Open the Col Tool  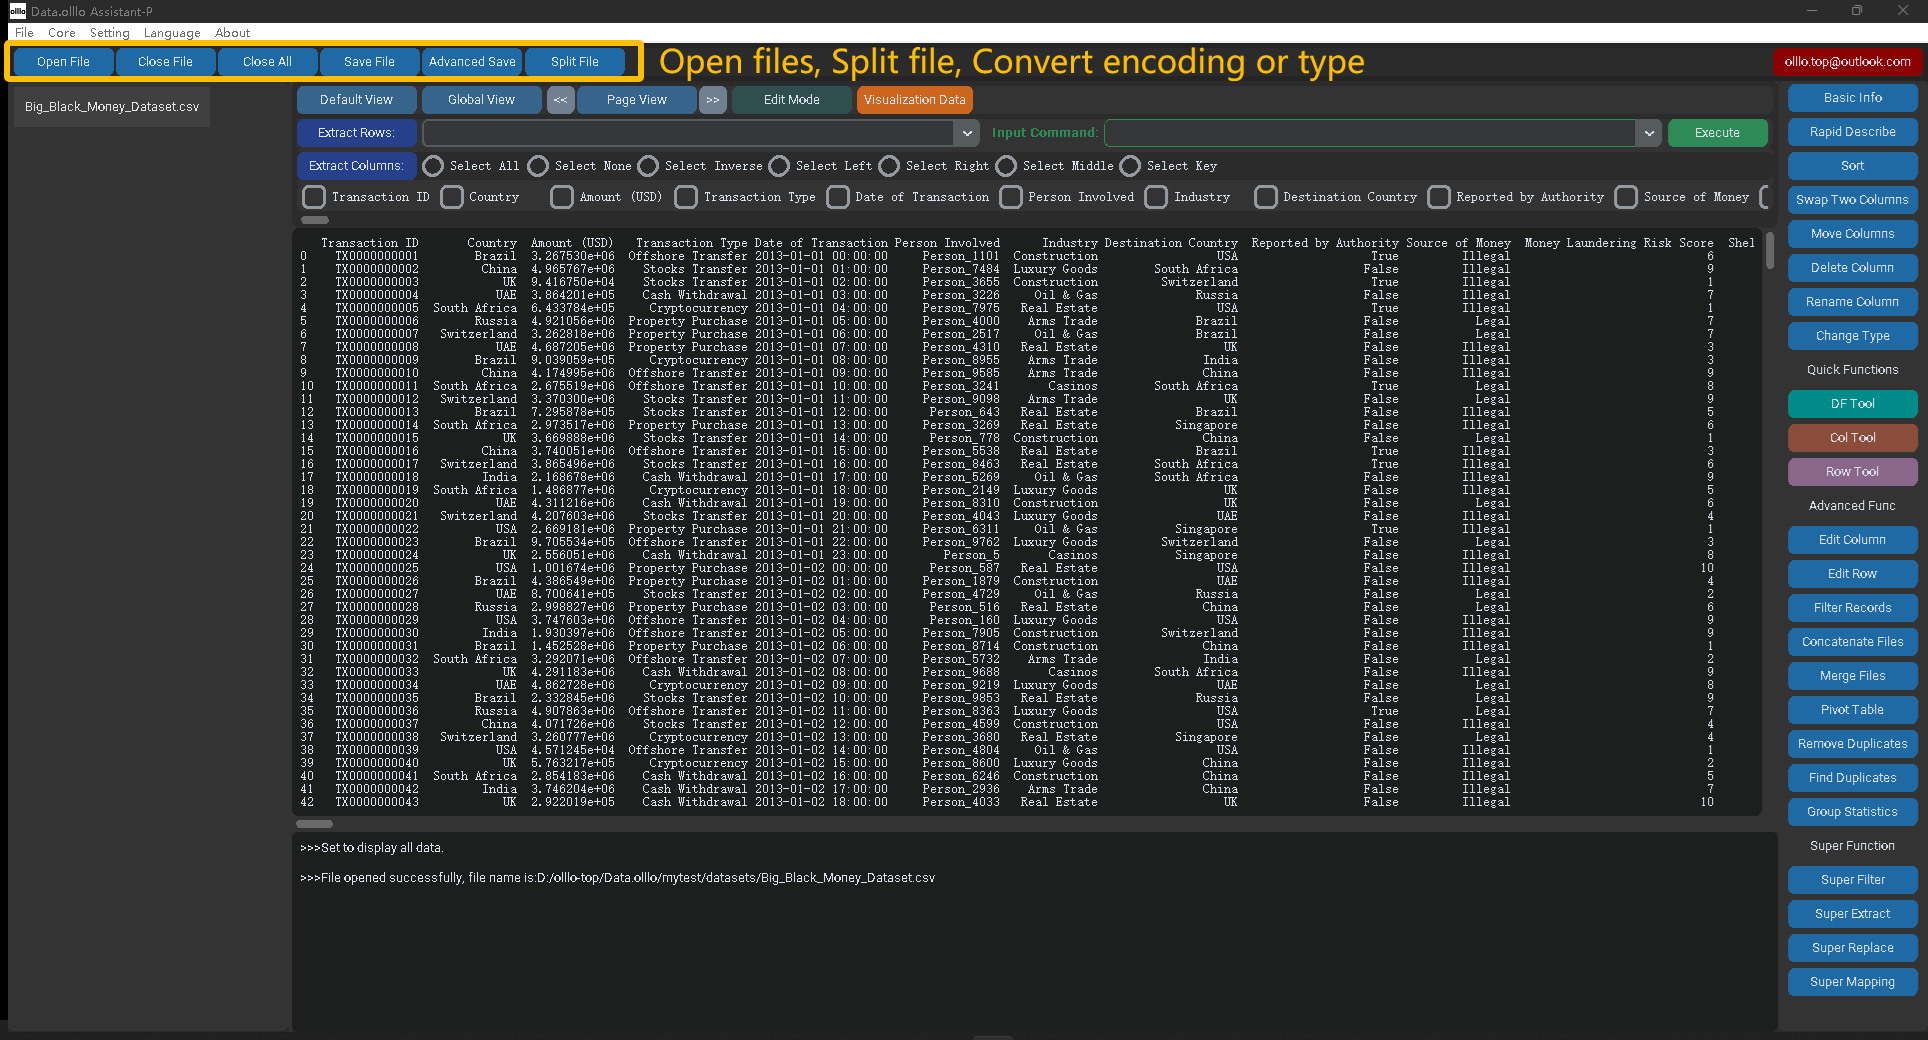pos(1852,438)
